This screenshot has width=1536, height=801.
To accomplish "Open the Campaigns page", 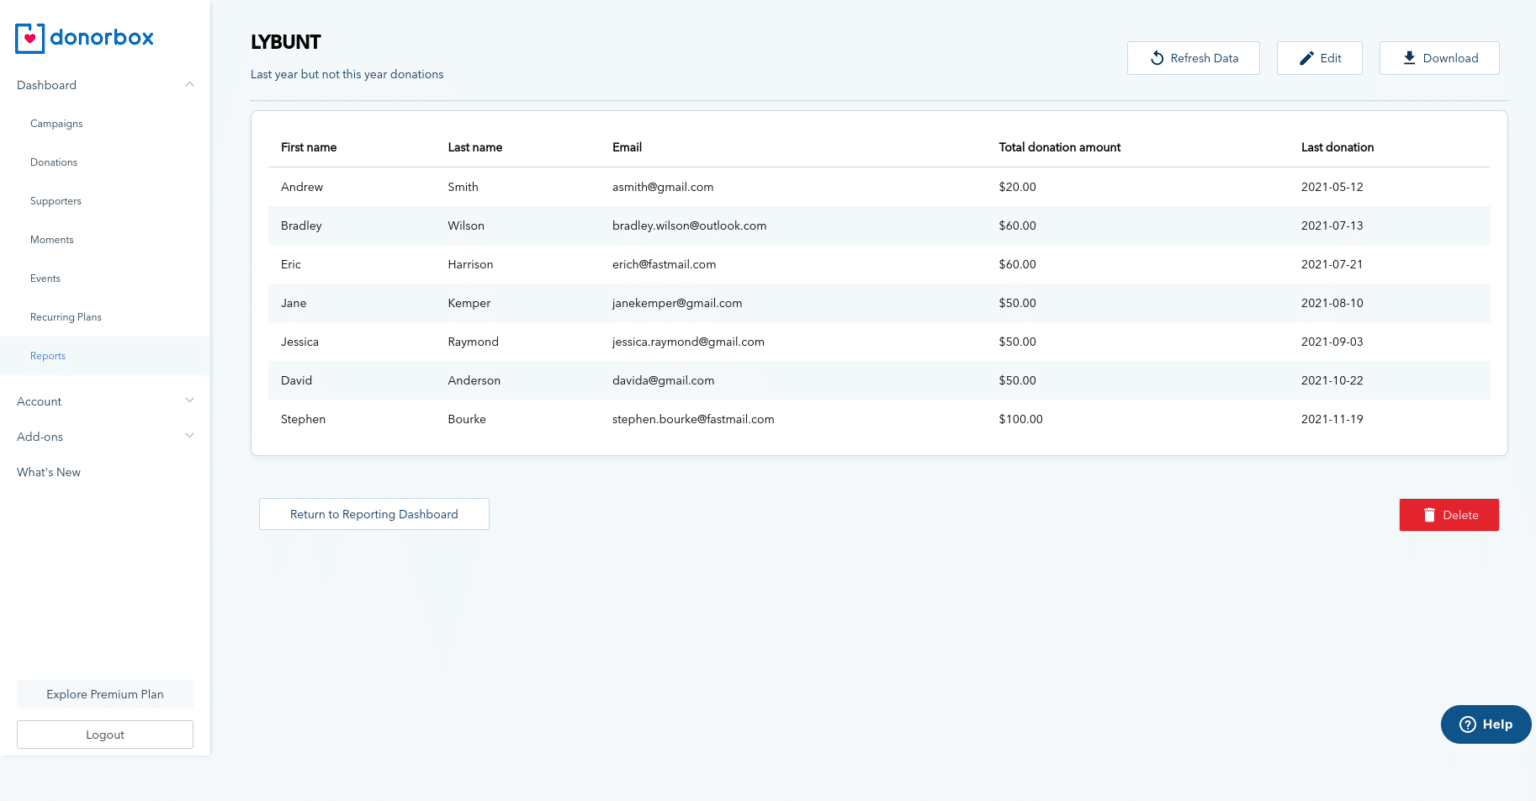I will coord(56,123).
